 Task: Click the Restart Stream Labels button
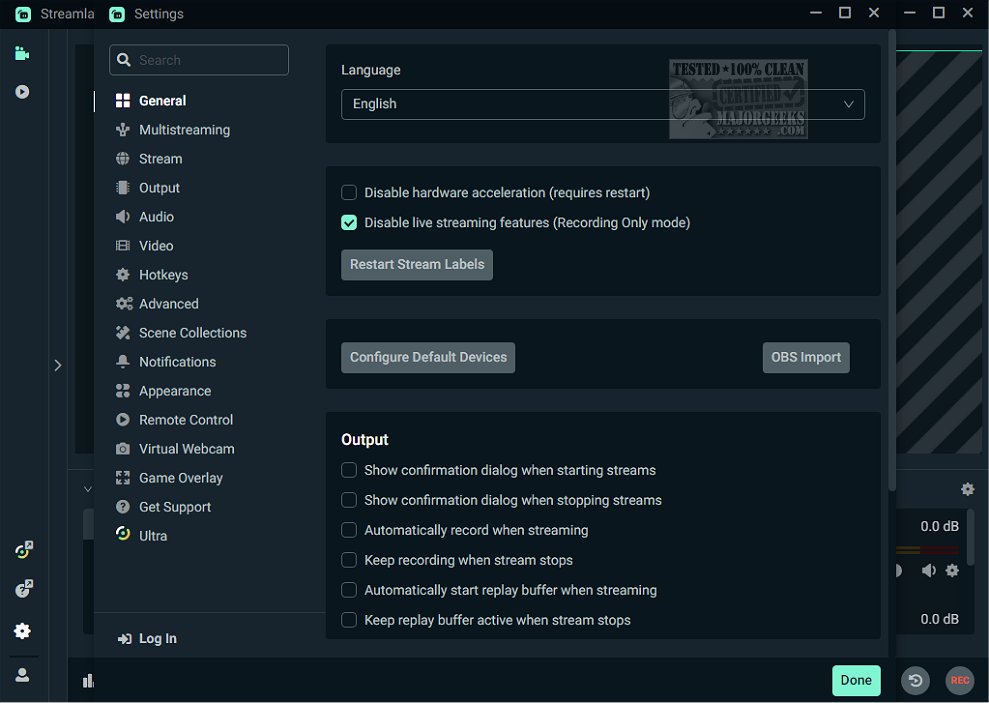coord(416,264)
